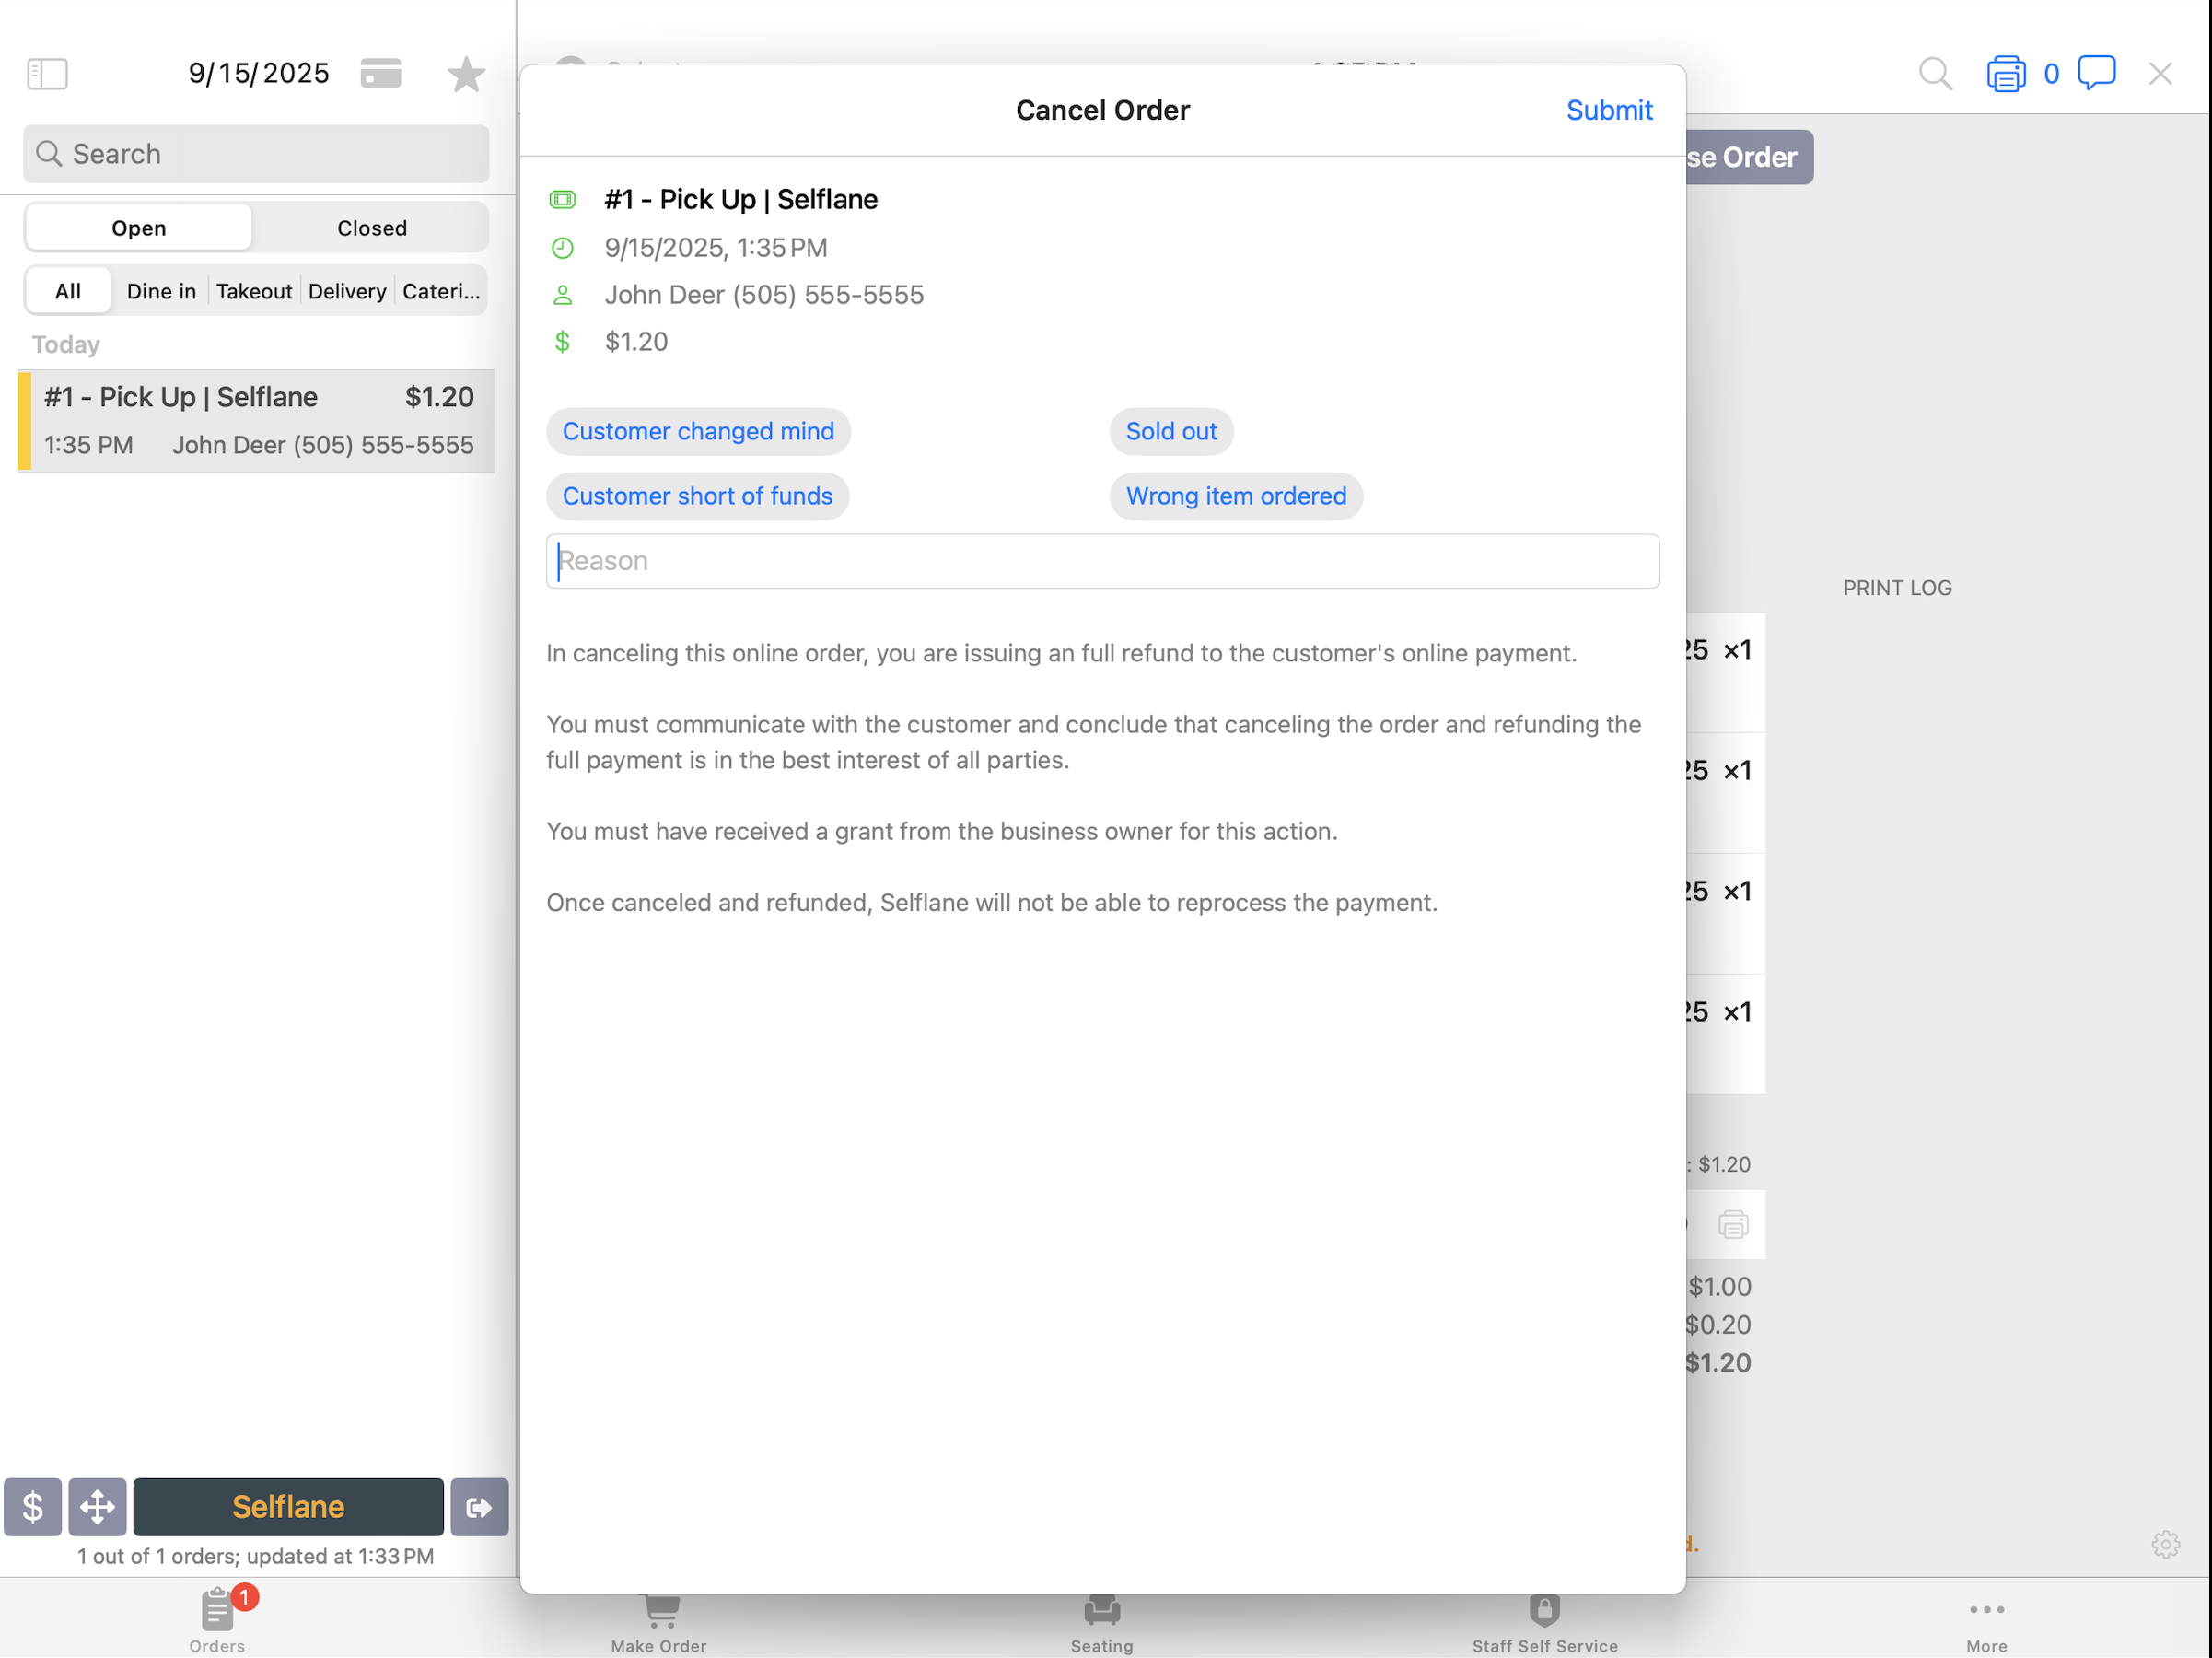Click the sign-out arrow icon

point(479,1506)
